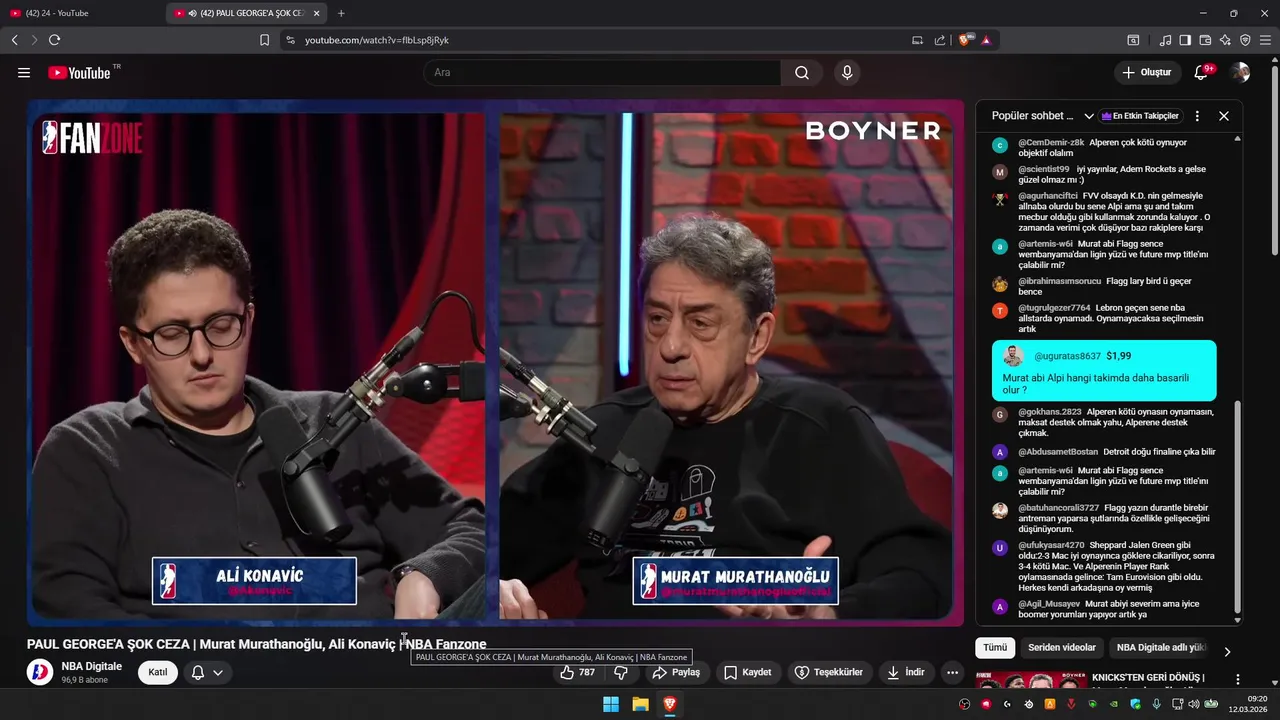The height and width of the screenshot is (720, 1280).
Task: Open KNICKS'TEN GERİ DÖNÜŞ video thumbnail
Action: coord(1030,683)
